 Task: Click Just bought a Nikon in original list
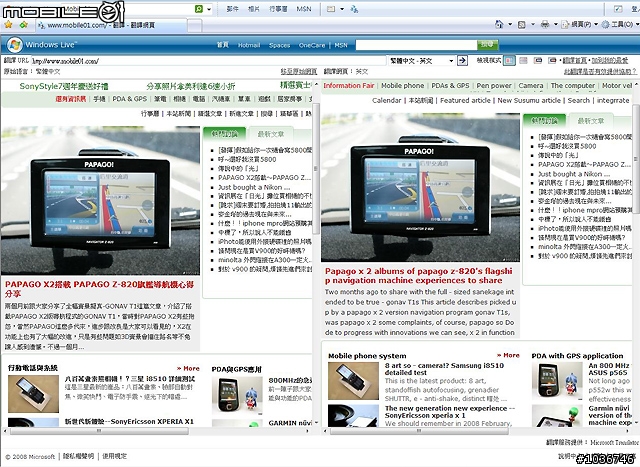click(254, 187)
